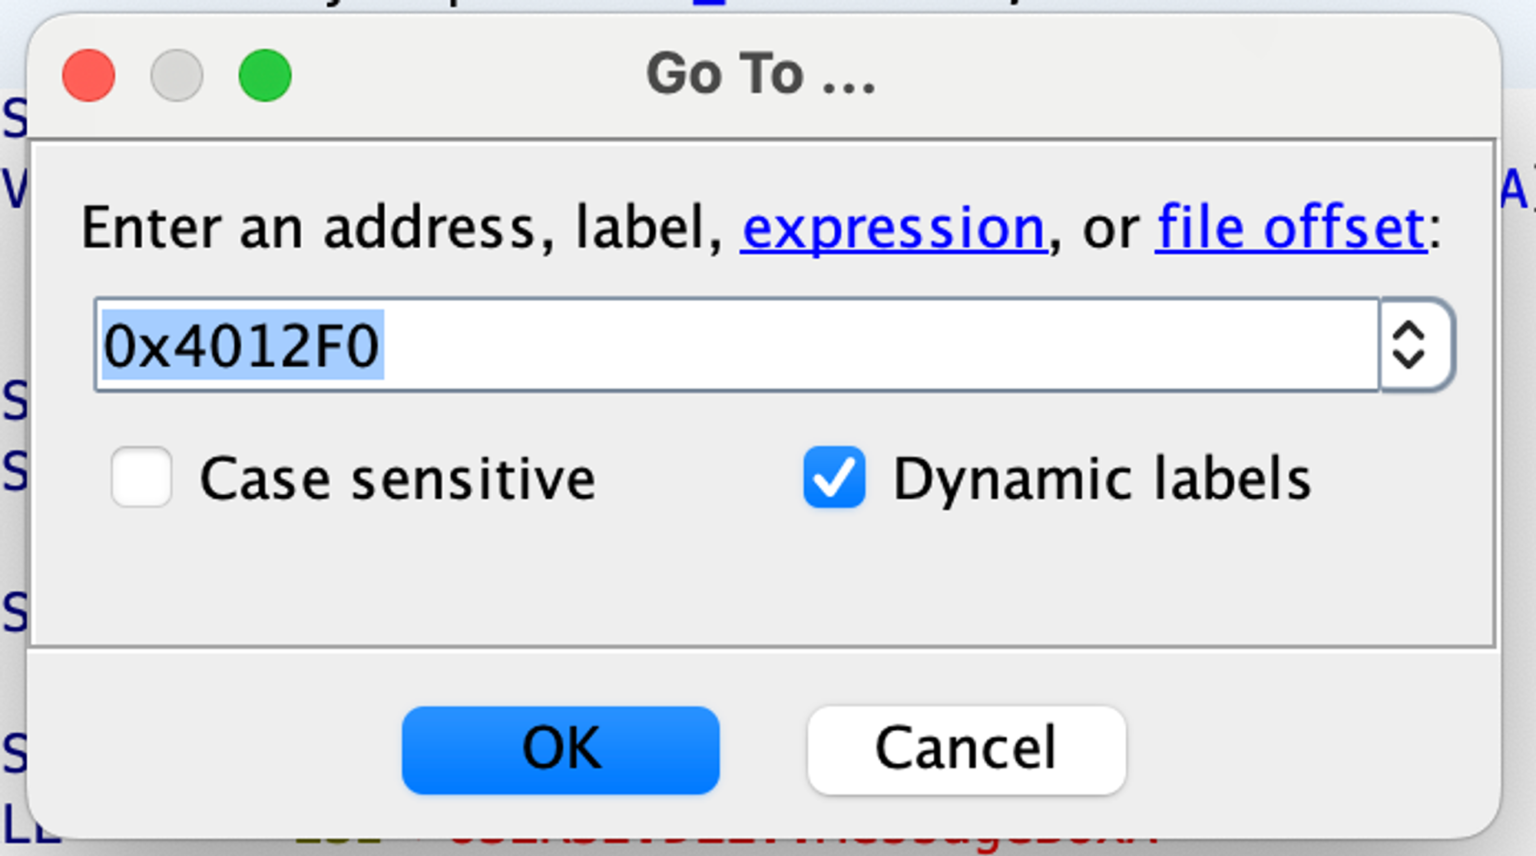Click the up chevron of the combo box
The image size is (1536, 856).
pyautogui.click(x=1409, y=331)
